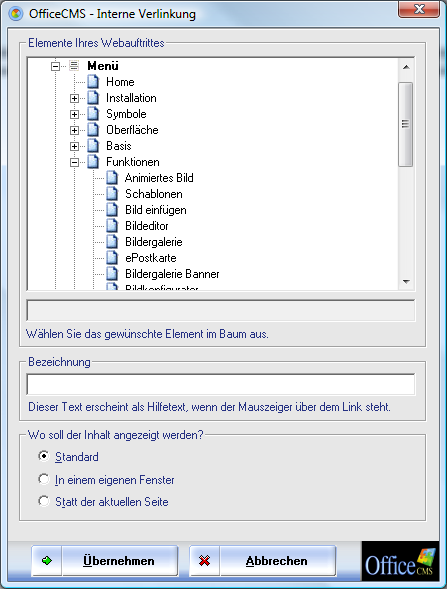This screenshot has width=447, height=589.
Task: Click the green arrow icon on Übernehmen
Action: tap(47, 561)
